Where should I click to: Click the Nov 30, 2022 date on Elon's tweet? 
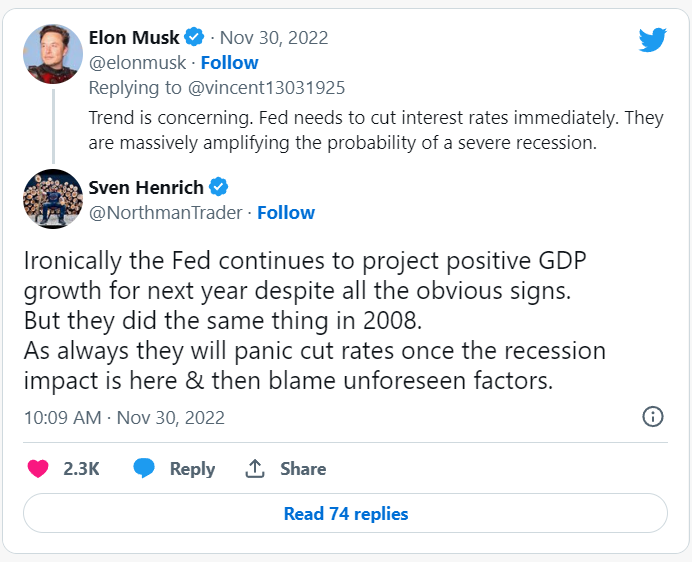274,38
